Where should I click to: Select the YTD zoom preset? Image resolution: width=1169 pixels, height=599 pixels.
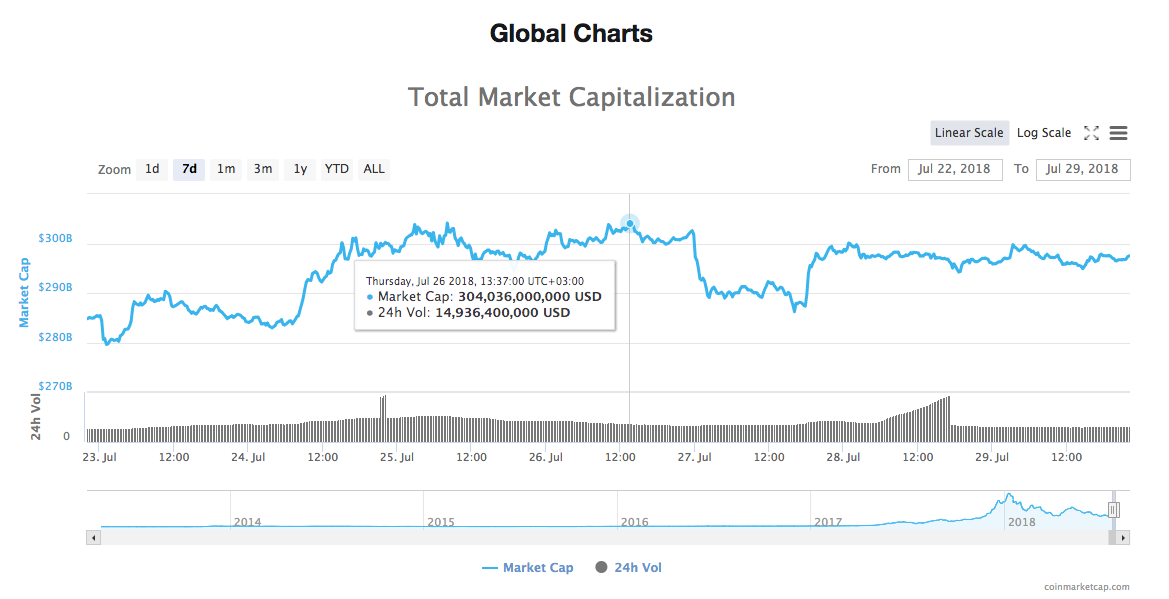(336, 169)
